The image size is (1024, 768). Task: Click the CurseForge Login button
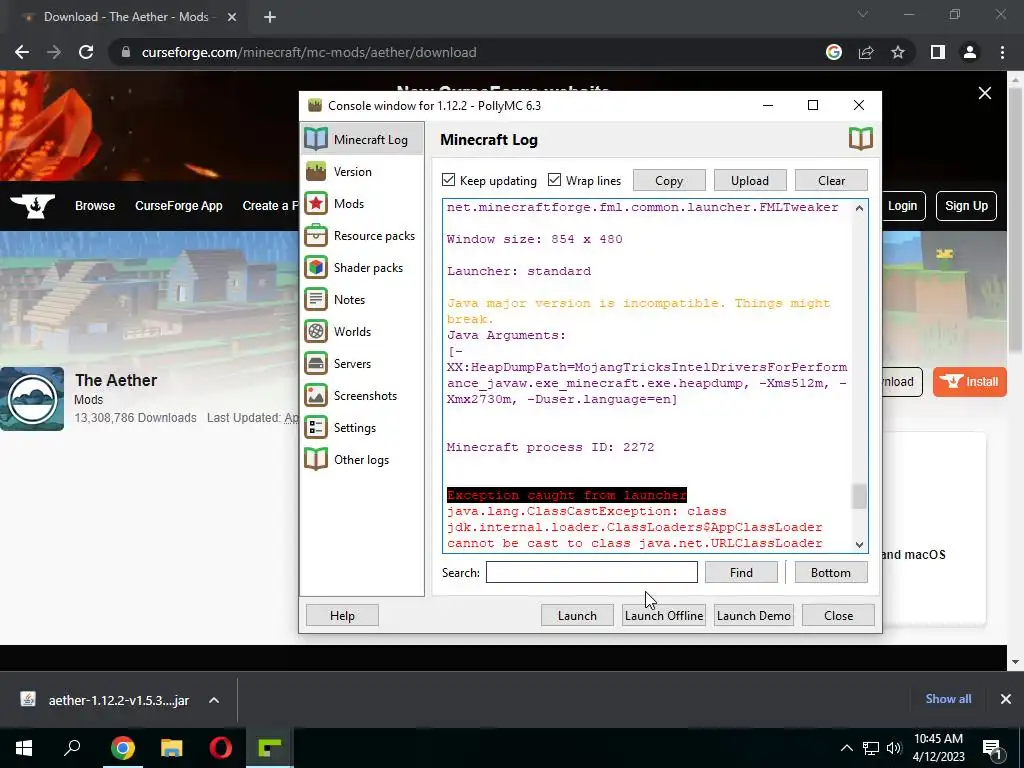tap(903, 206)
